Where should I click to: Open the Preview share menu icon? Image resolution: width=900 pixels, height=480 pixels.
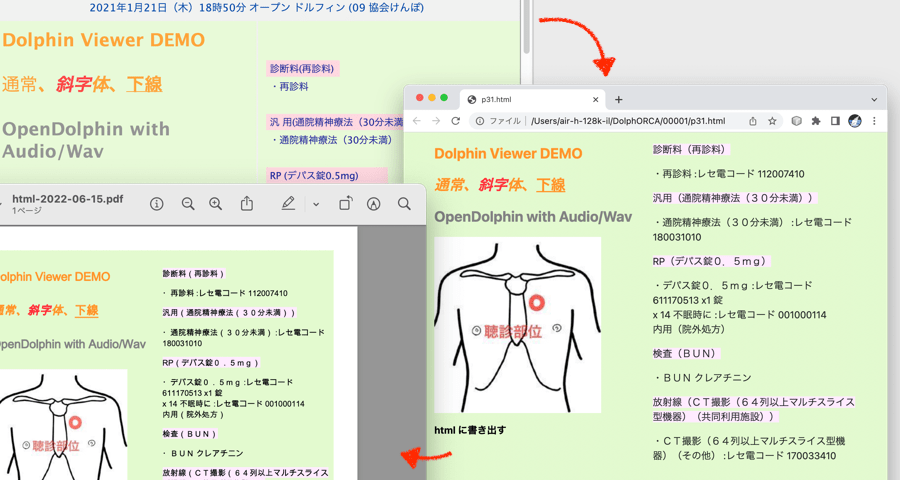247,203
